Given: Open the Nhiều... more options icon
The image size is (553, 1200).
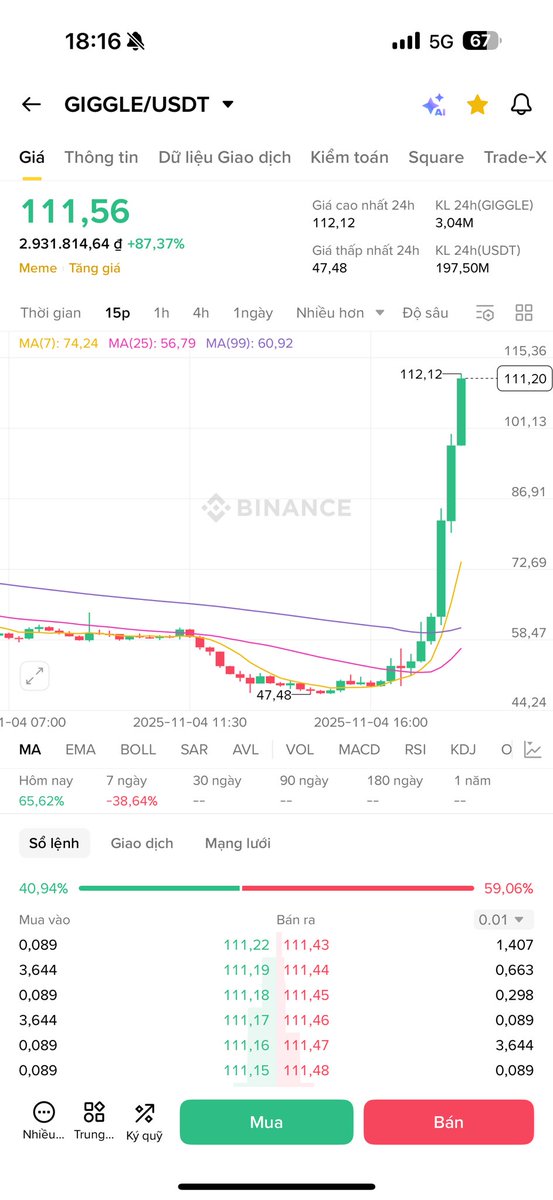Looking at the screenshot, I should click(43, 1121).
